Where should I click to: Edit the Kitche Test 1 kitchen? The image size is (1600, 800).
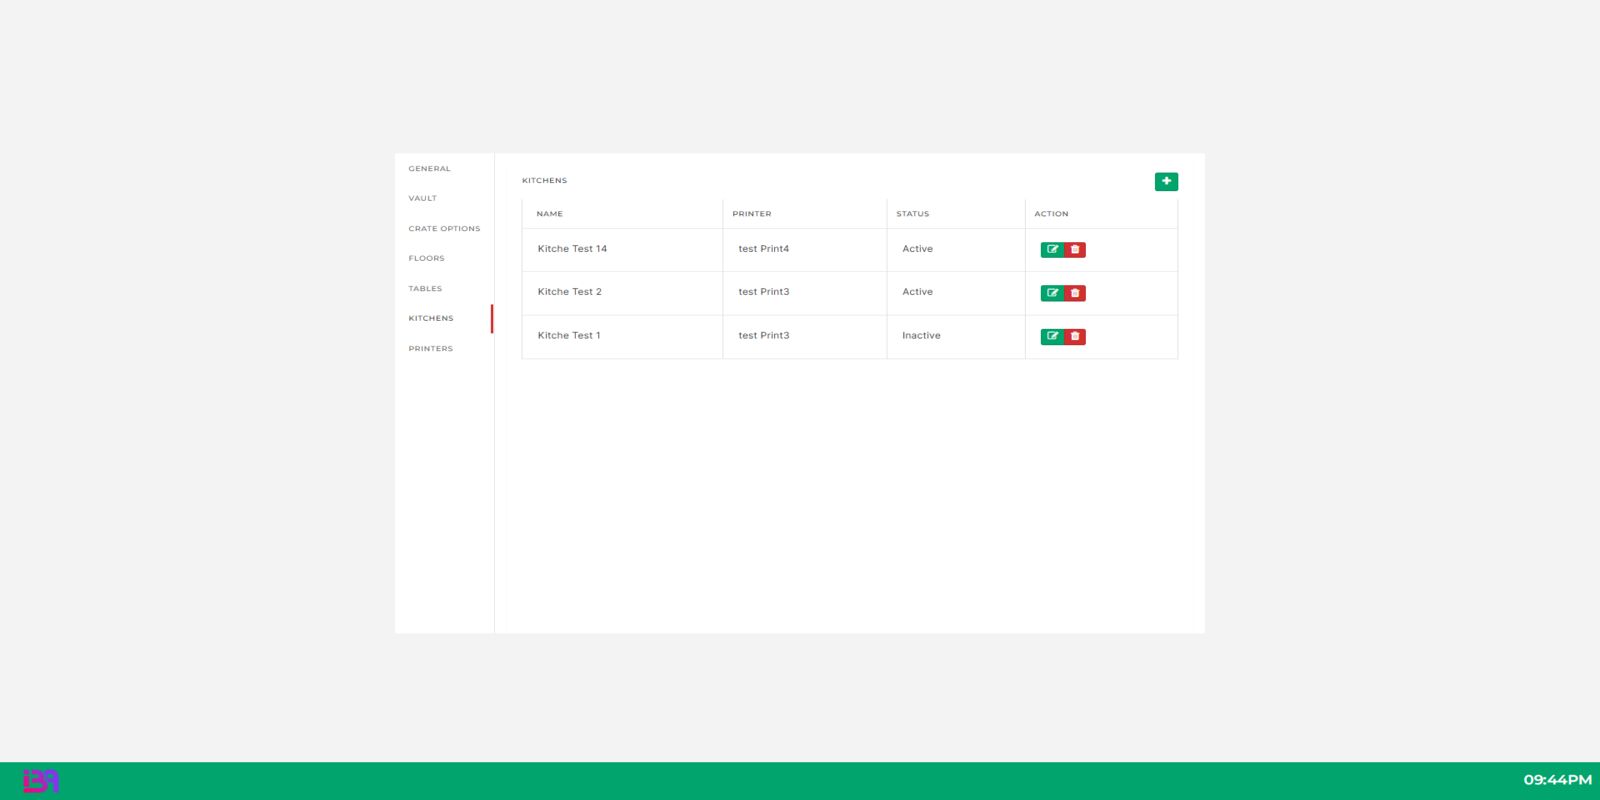click(1052, 337)
